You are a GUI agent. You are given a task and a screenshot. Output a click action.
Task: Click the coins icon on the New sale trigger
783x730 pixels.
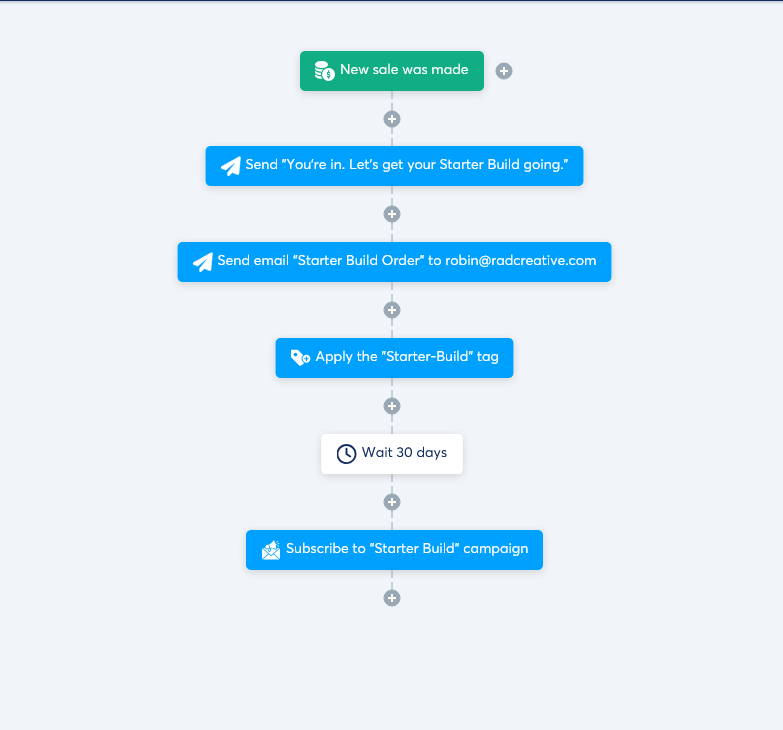pyautogui.click(x=324, y=71)
